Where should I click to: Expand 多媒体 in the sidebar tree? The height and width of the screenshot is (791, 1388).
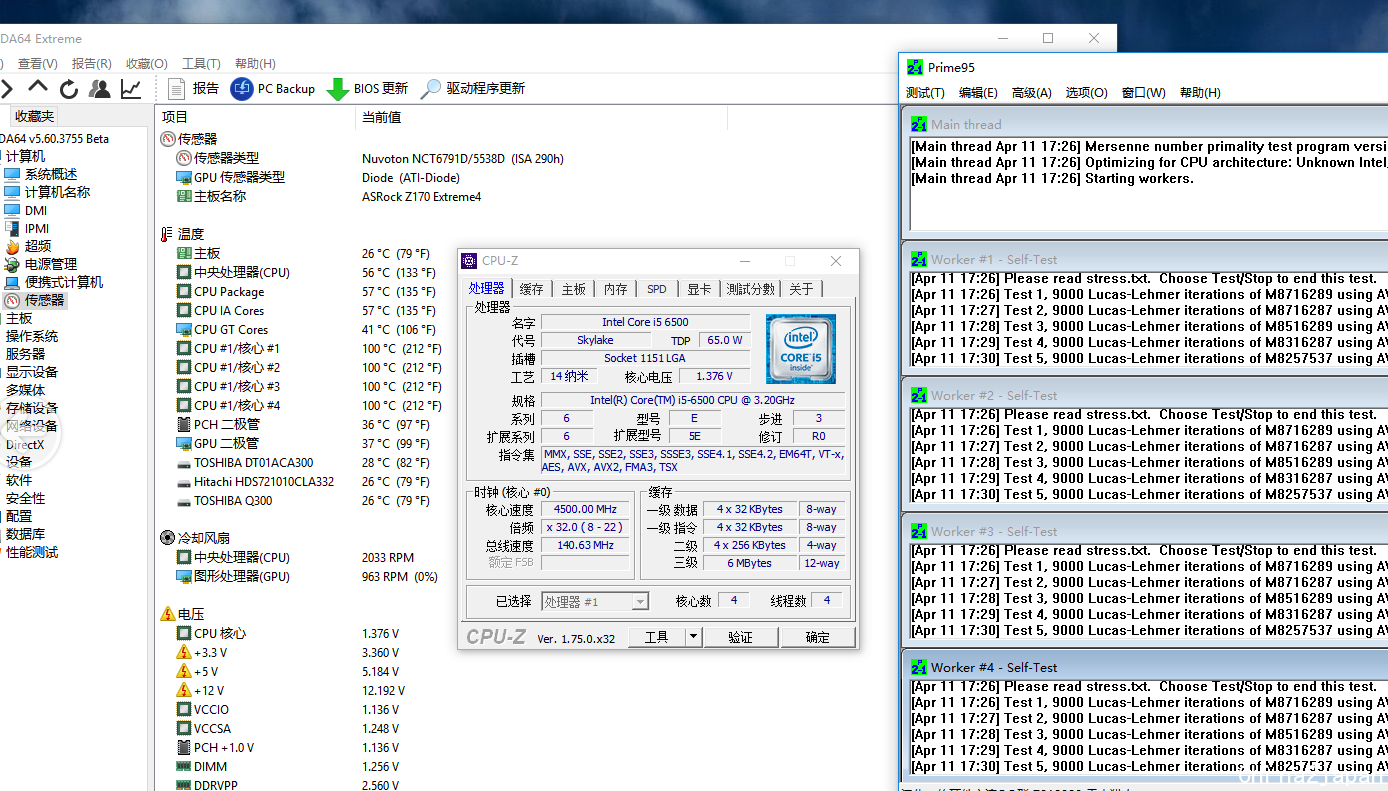[25, 390]
